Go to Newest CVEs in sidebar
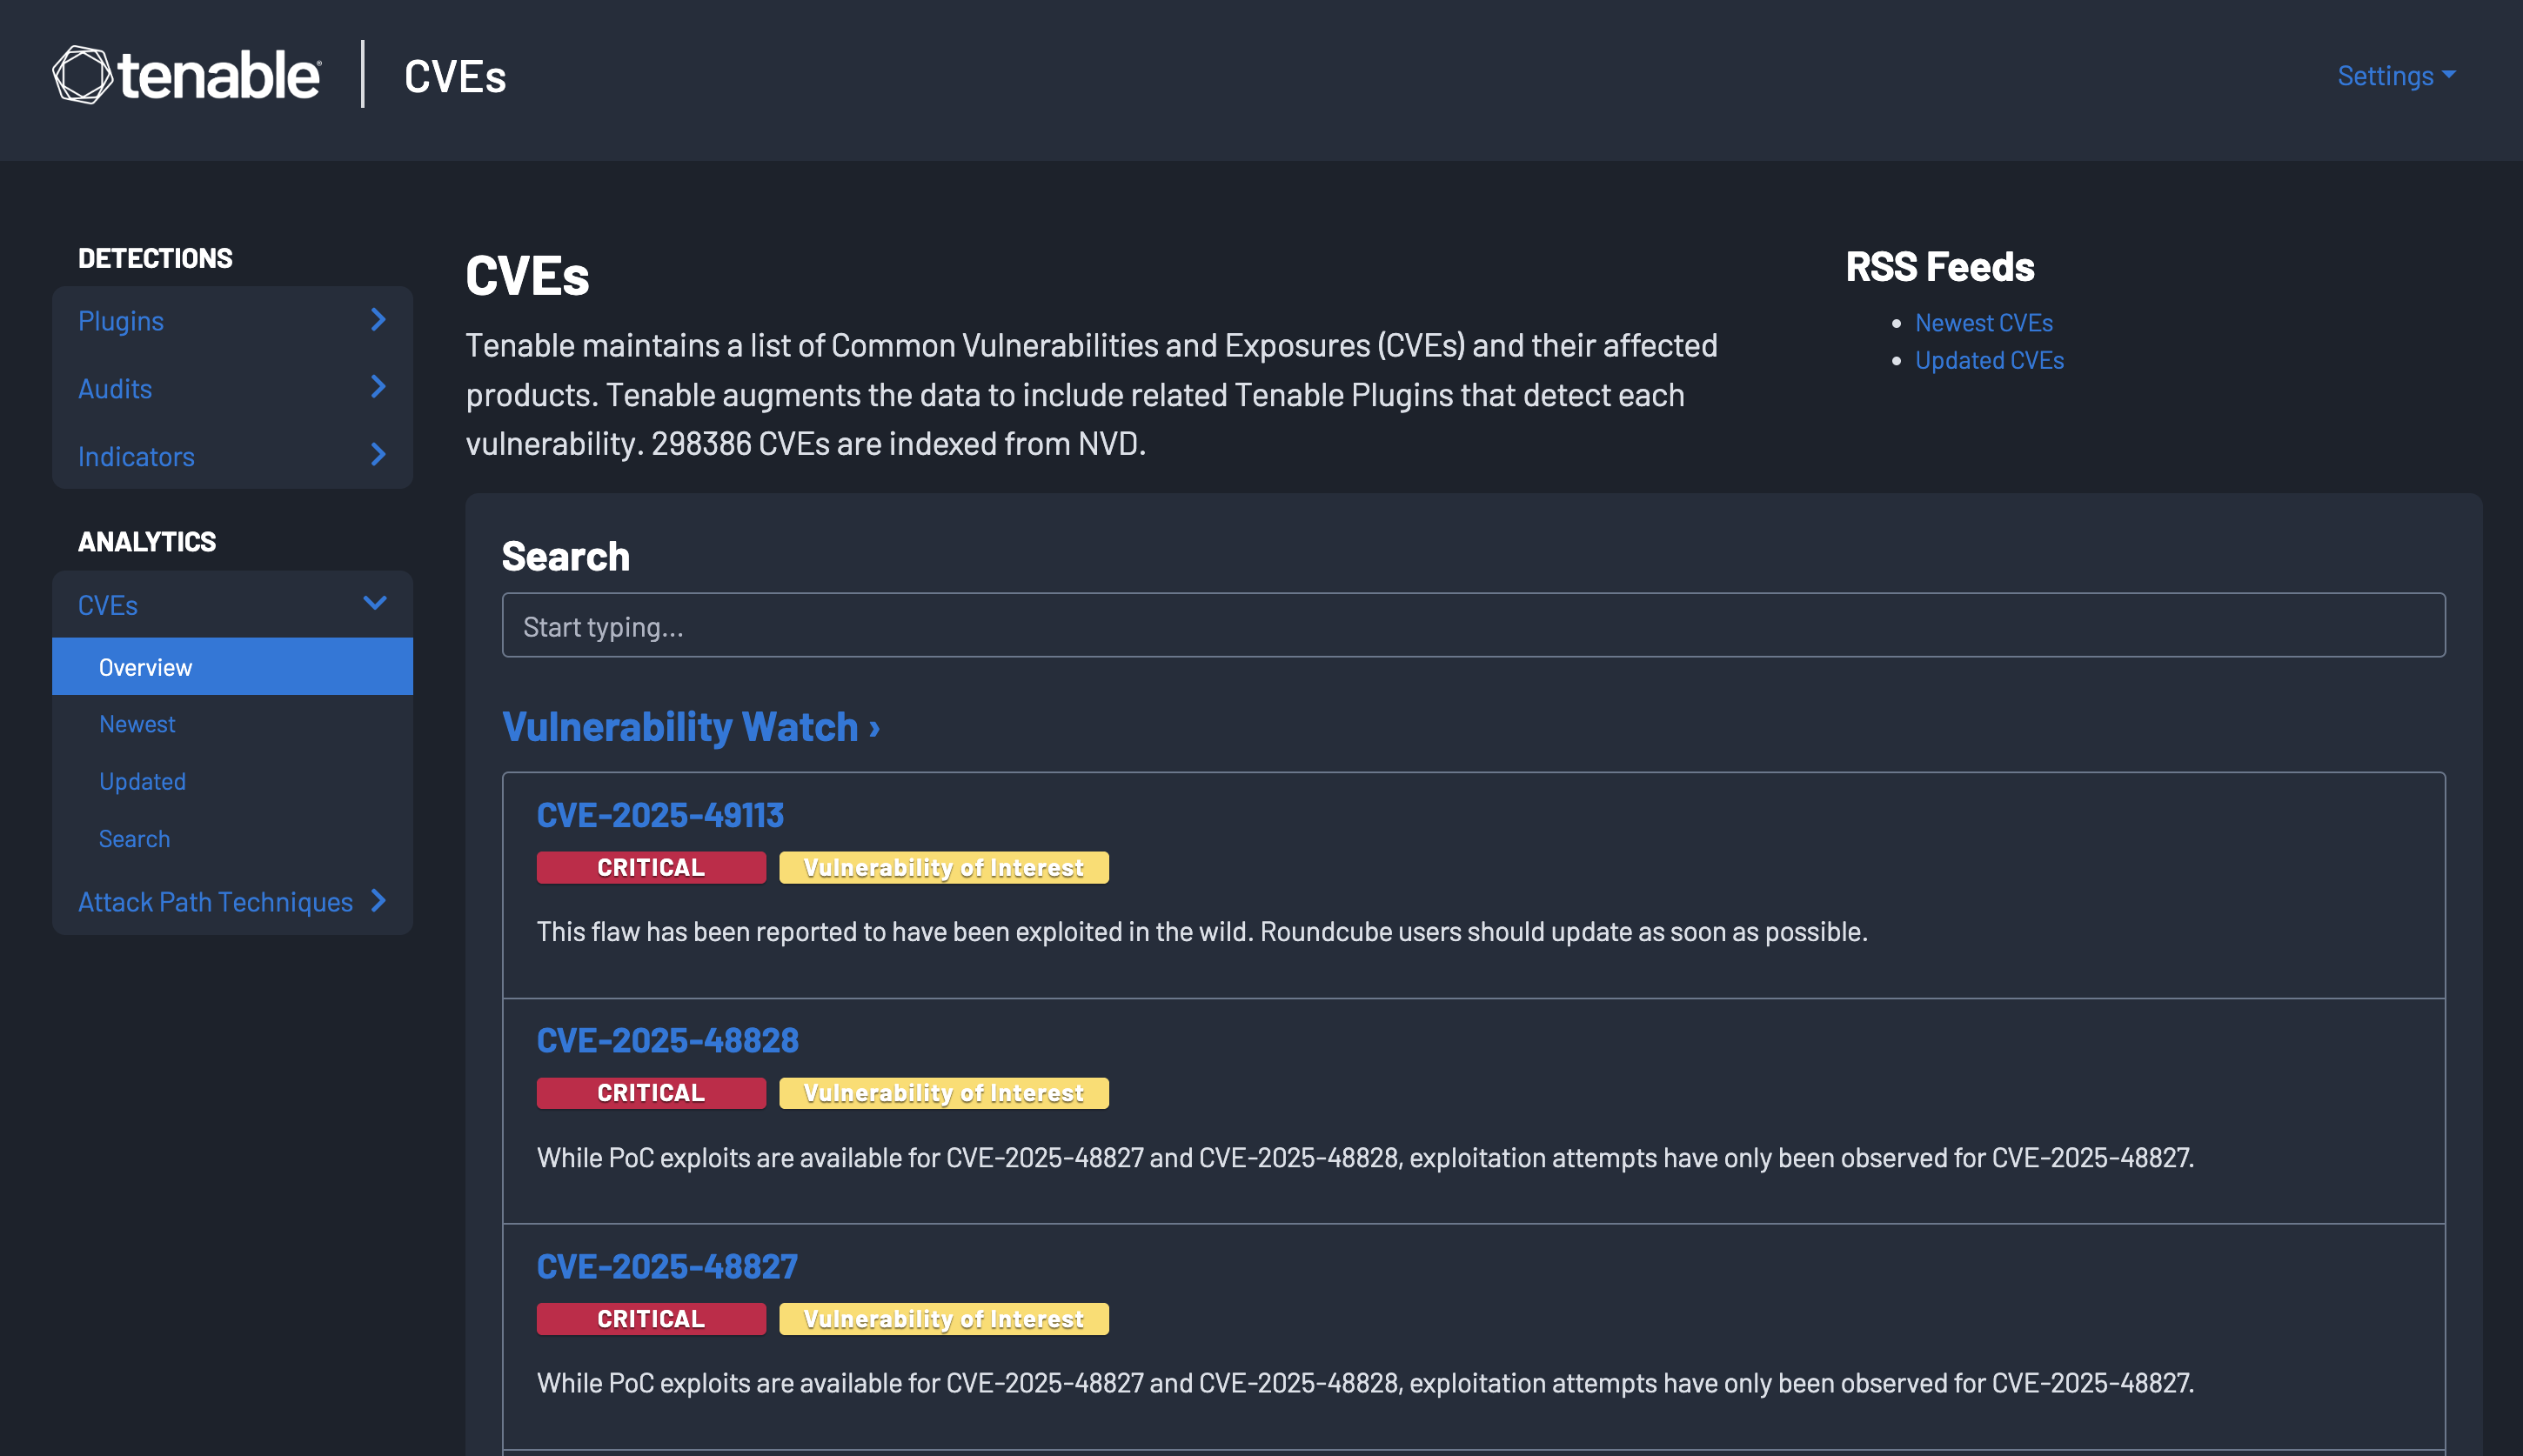This screenshot has height=1456, width=2523. (137, 724)
